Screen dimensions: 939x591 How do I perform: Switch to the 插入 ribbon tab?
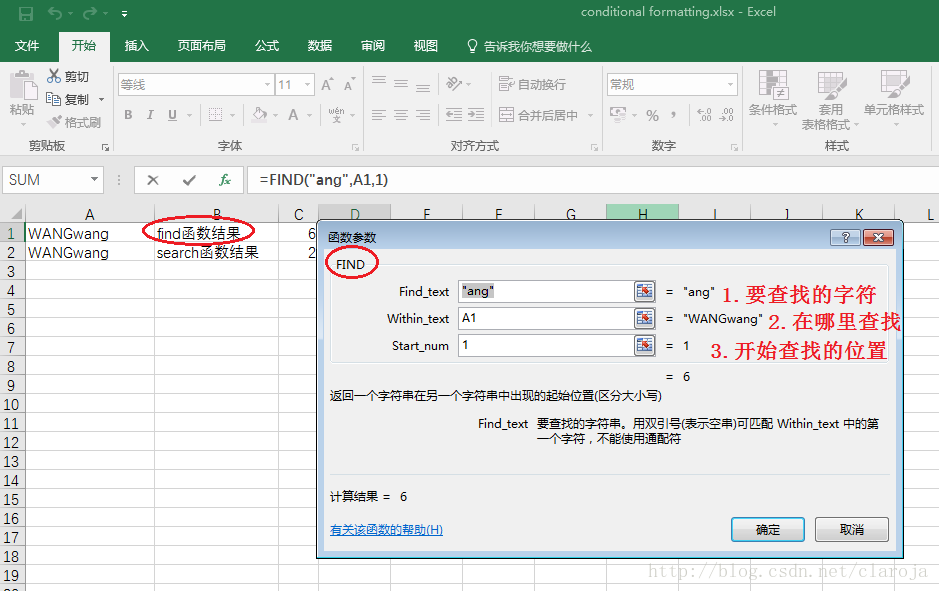click(137, 46)
